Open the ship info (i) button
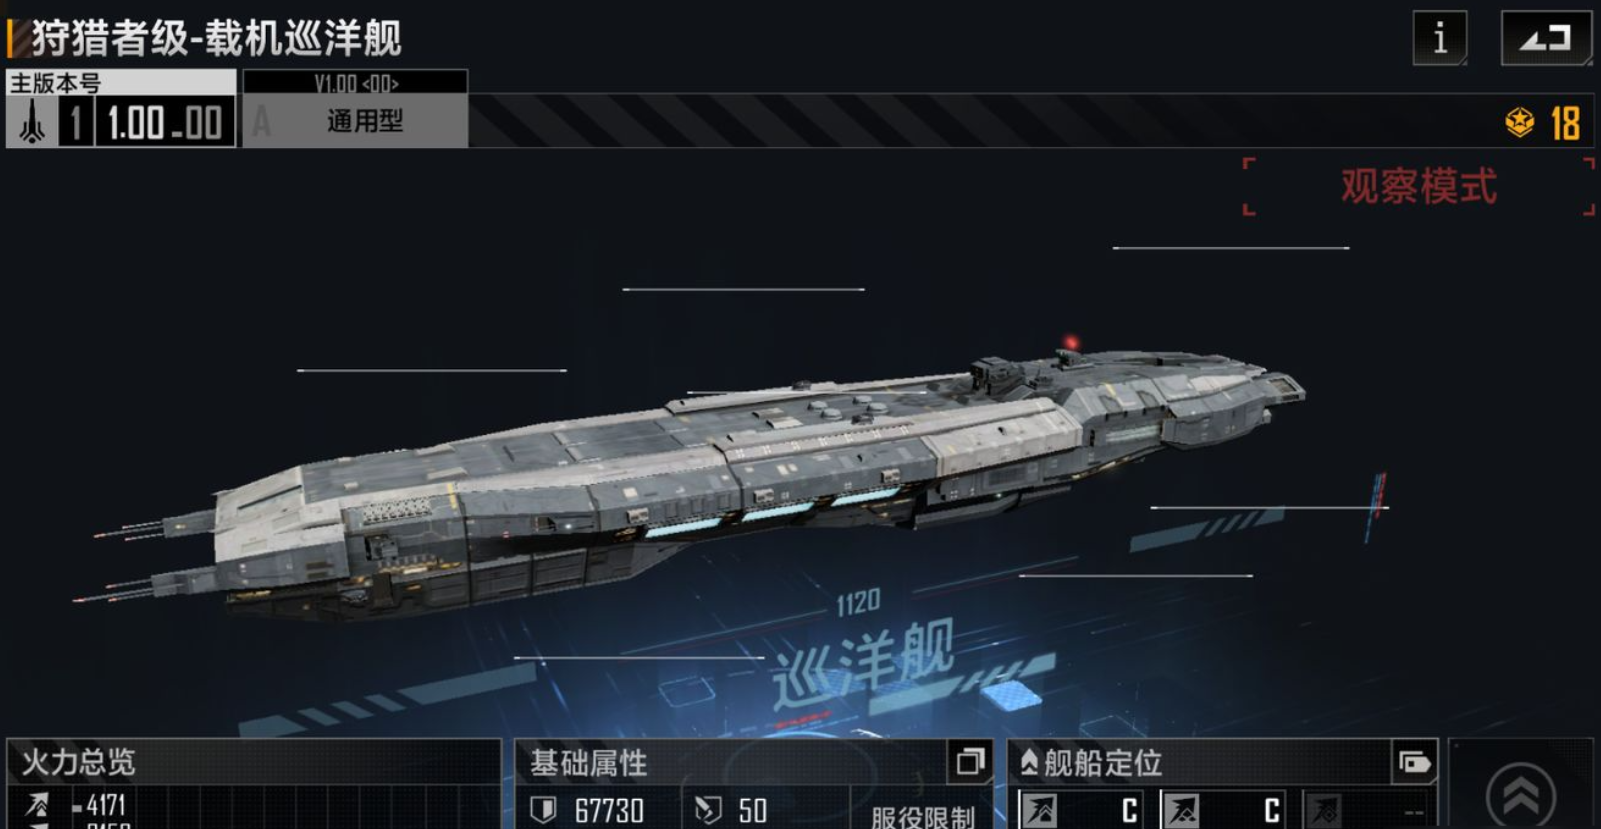This screenshot has width=1601, height=829. [1439, 38]
